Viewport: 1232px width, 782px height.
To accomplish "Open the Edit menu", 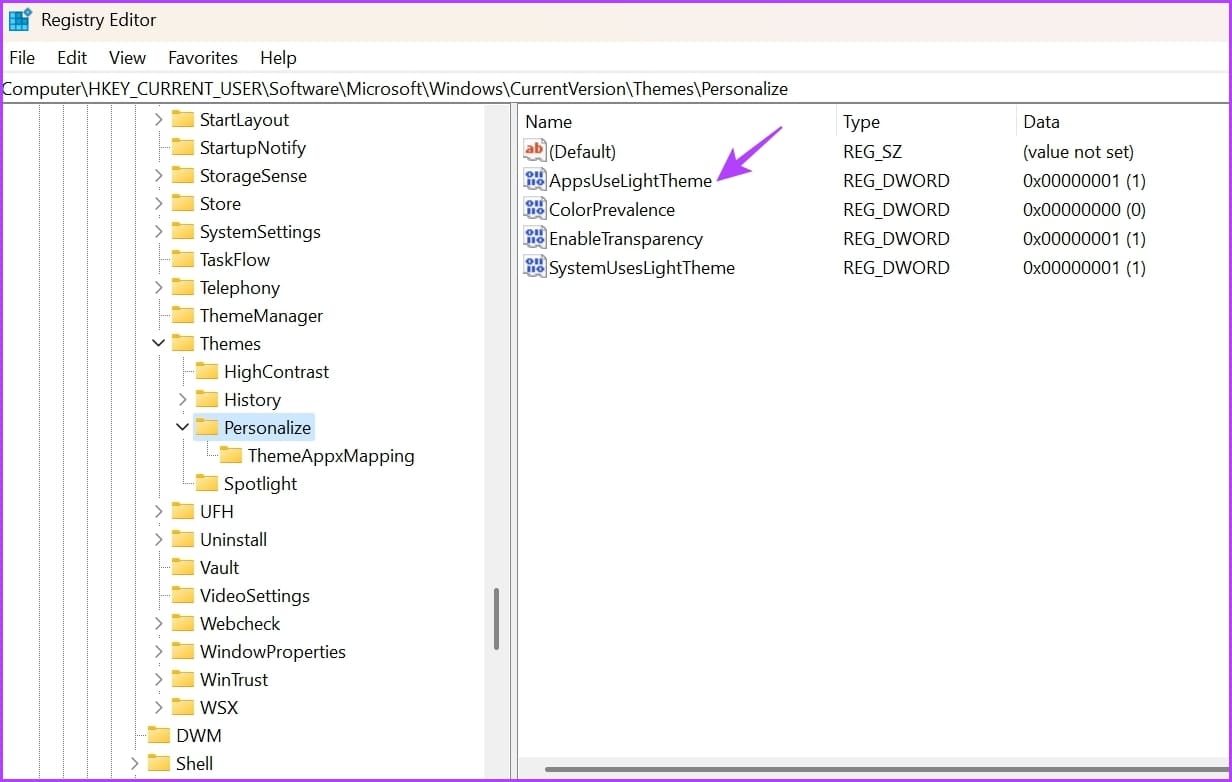I will [72, 57].
